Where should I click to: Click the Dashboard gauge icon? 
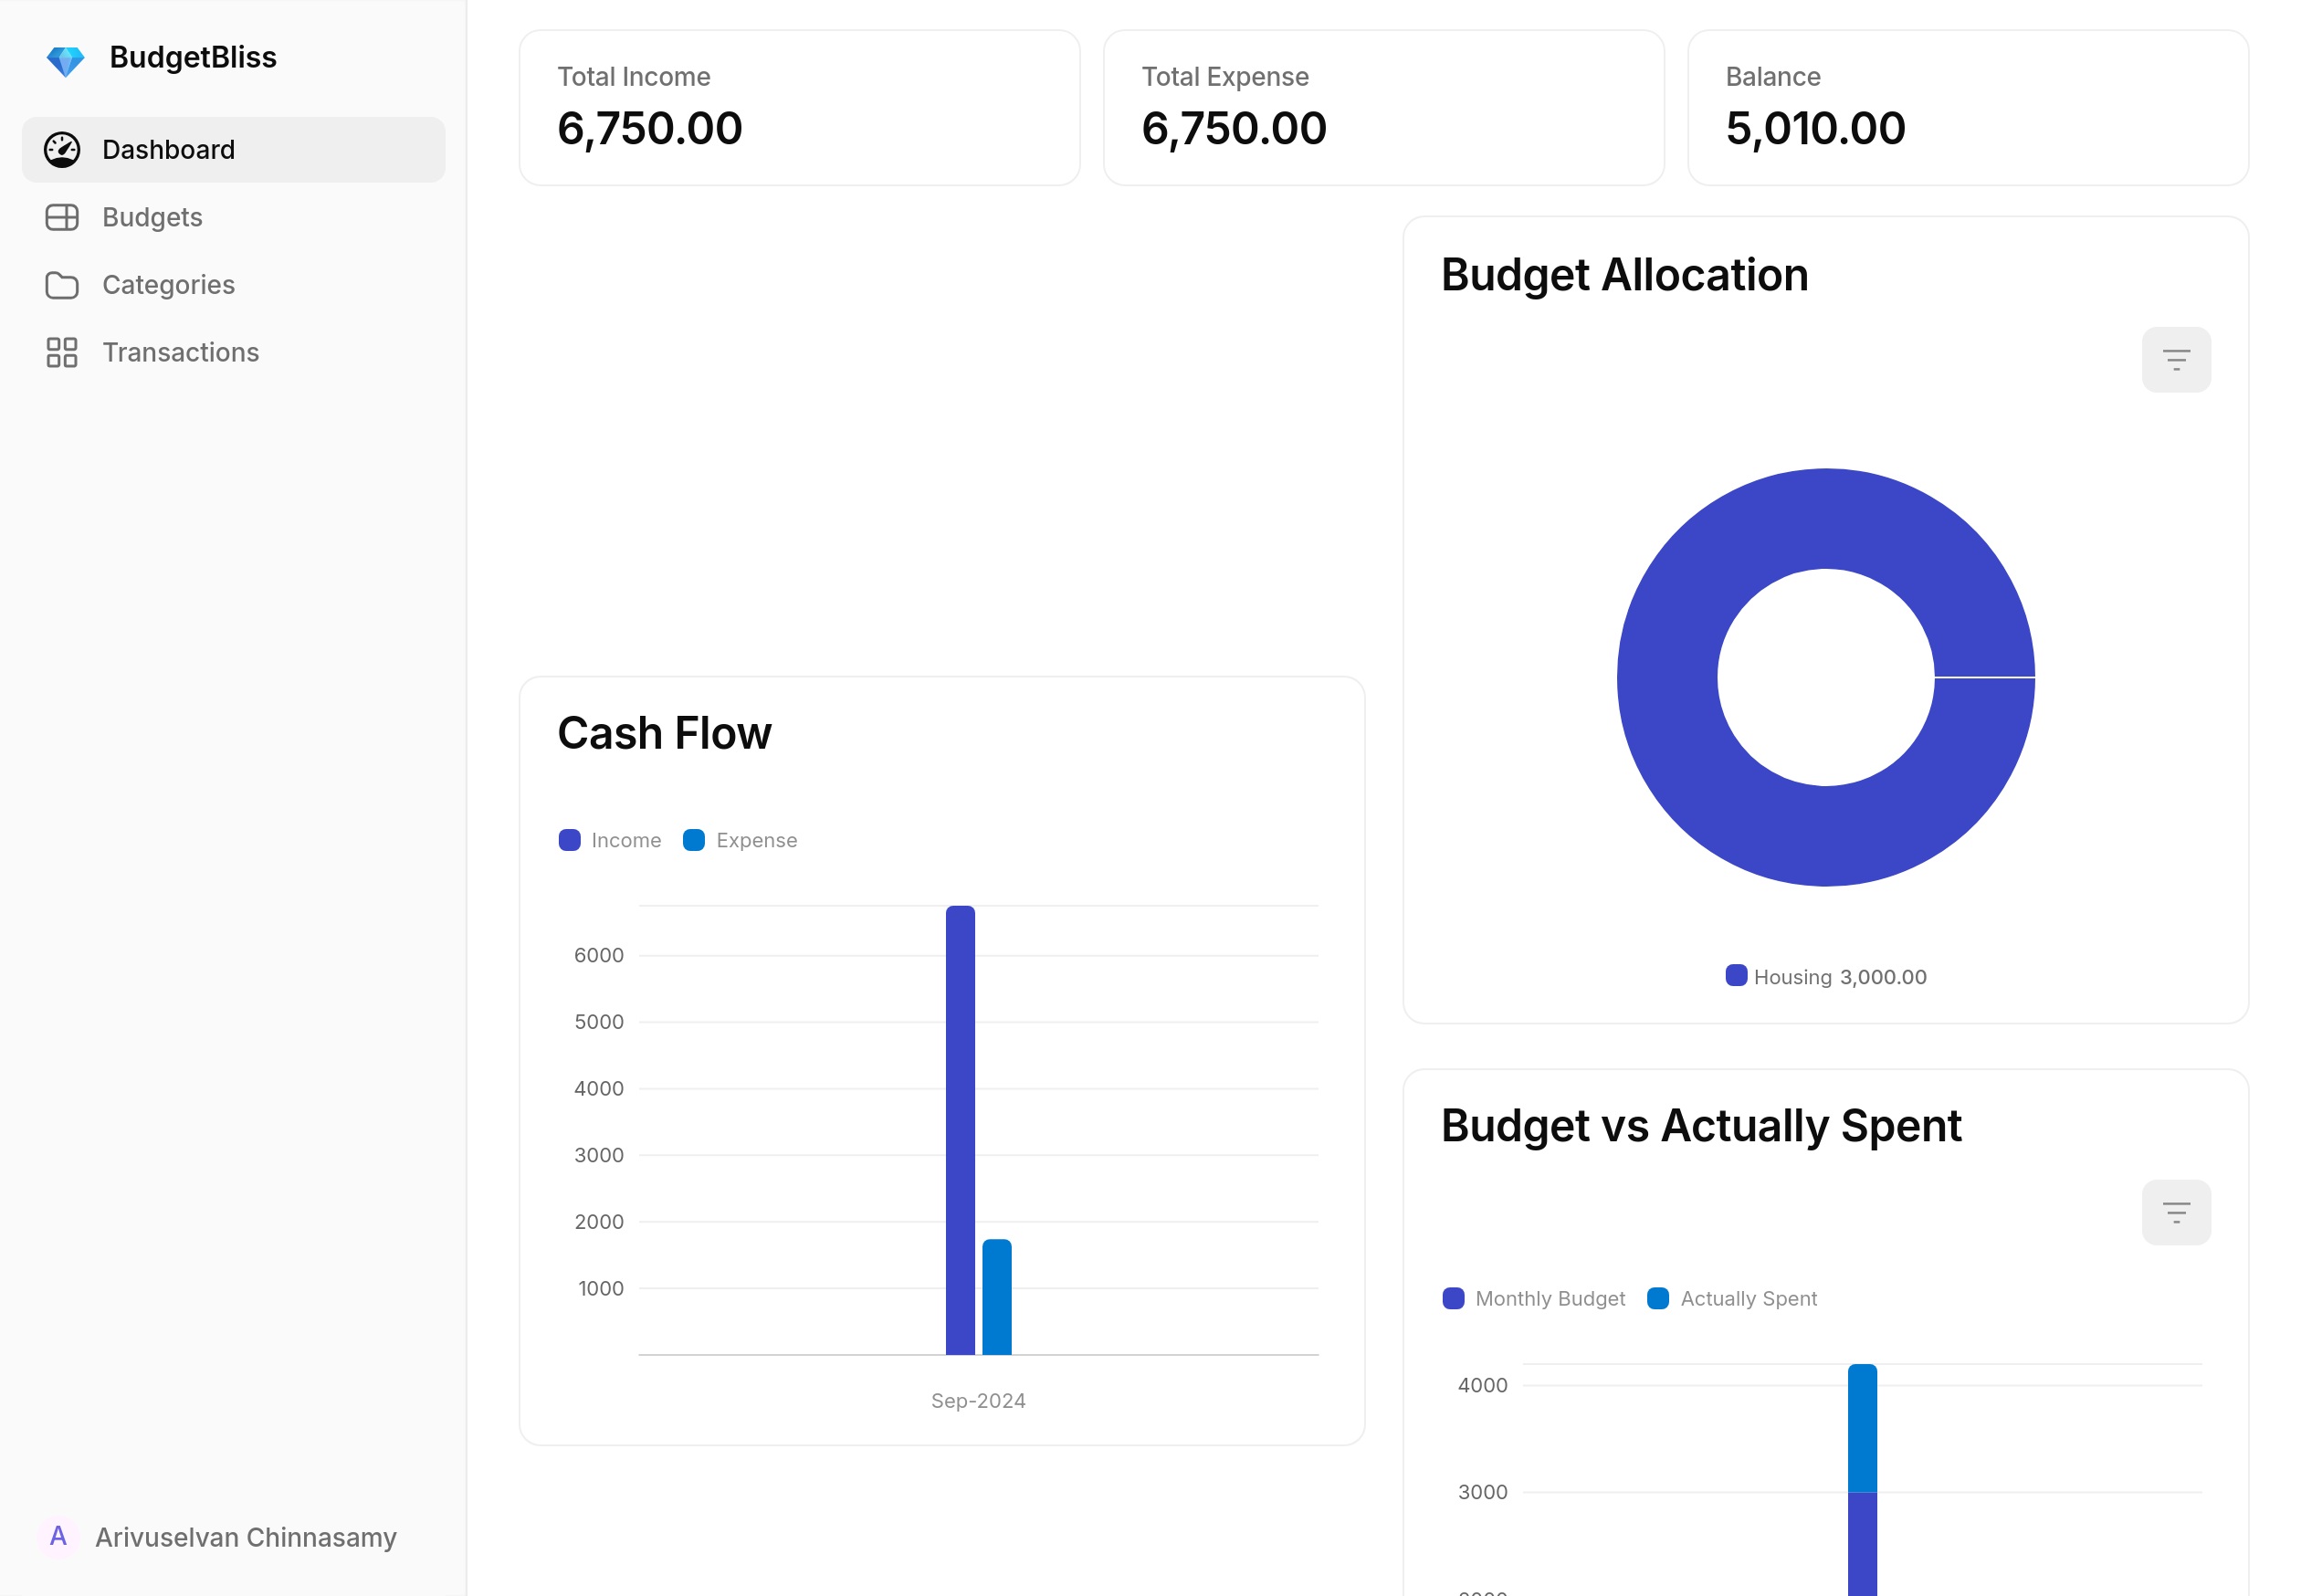62,150
